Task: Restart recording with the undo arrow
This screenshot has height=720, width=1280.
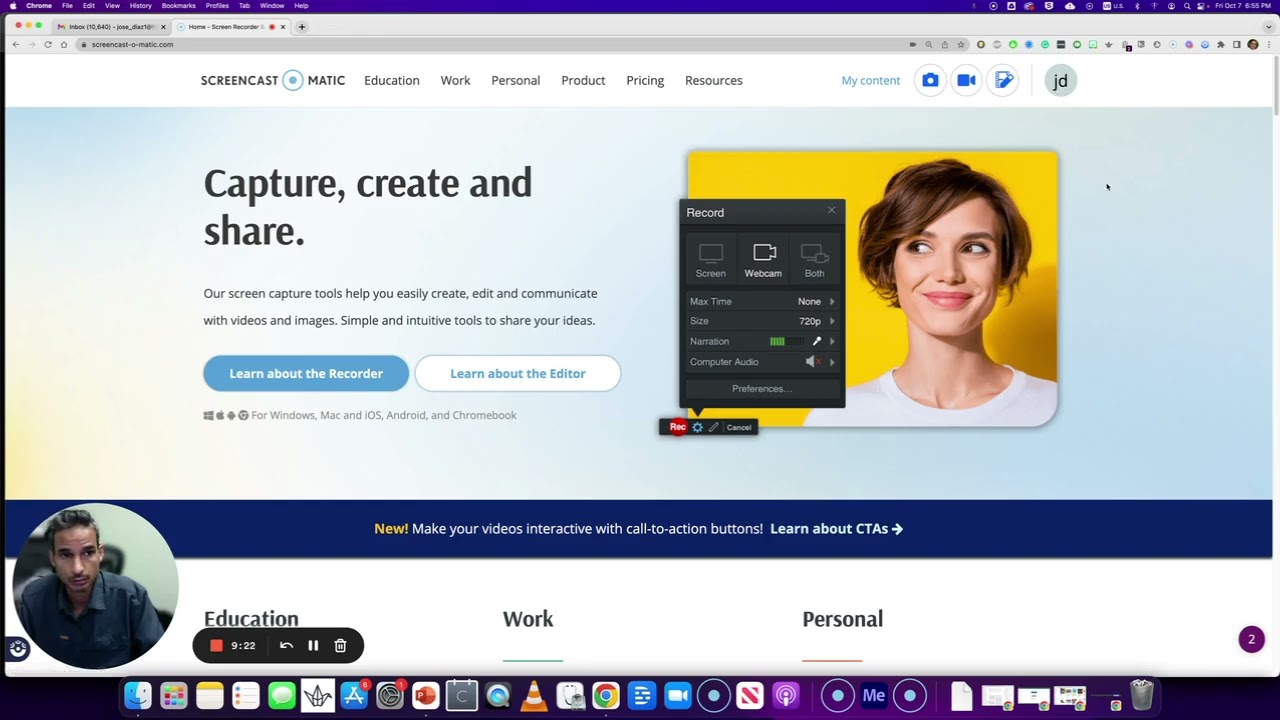Action: 286,646
